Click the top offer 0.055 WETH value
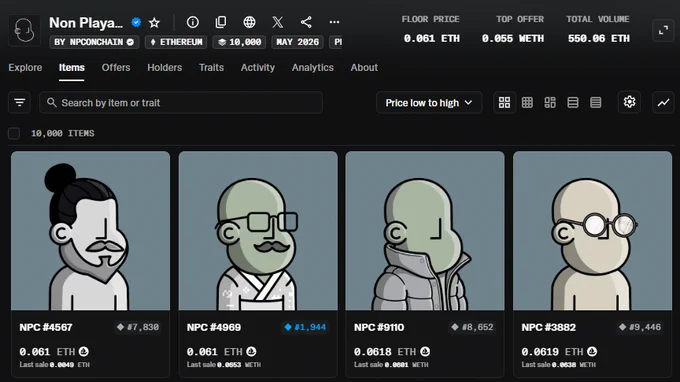680x382 pixels. click(x=513, y=39)
